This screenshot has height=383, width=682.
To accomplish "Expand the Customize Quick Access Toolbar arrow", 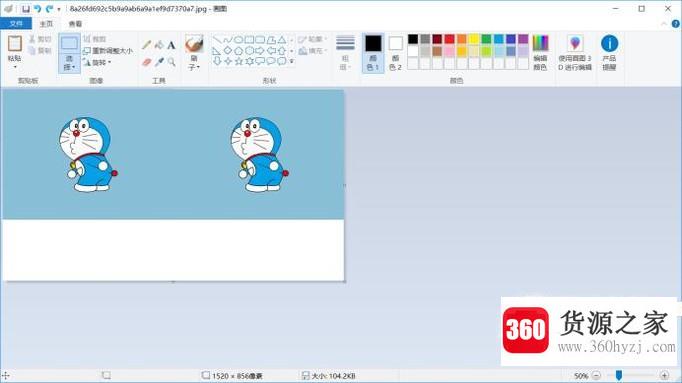I will [x=59, y=9].
